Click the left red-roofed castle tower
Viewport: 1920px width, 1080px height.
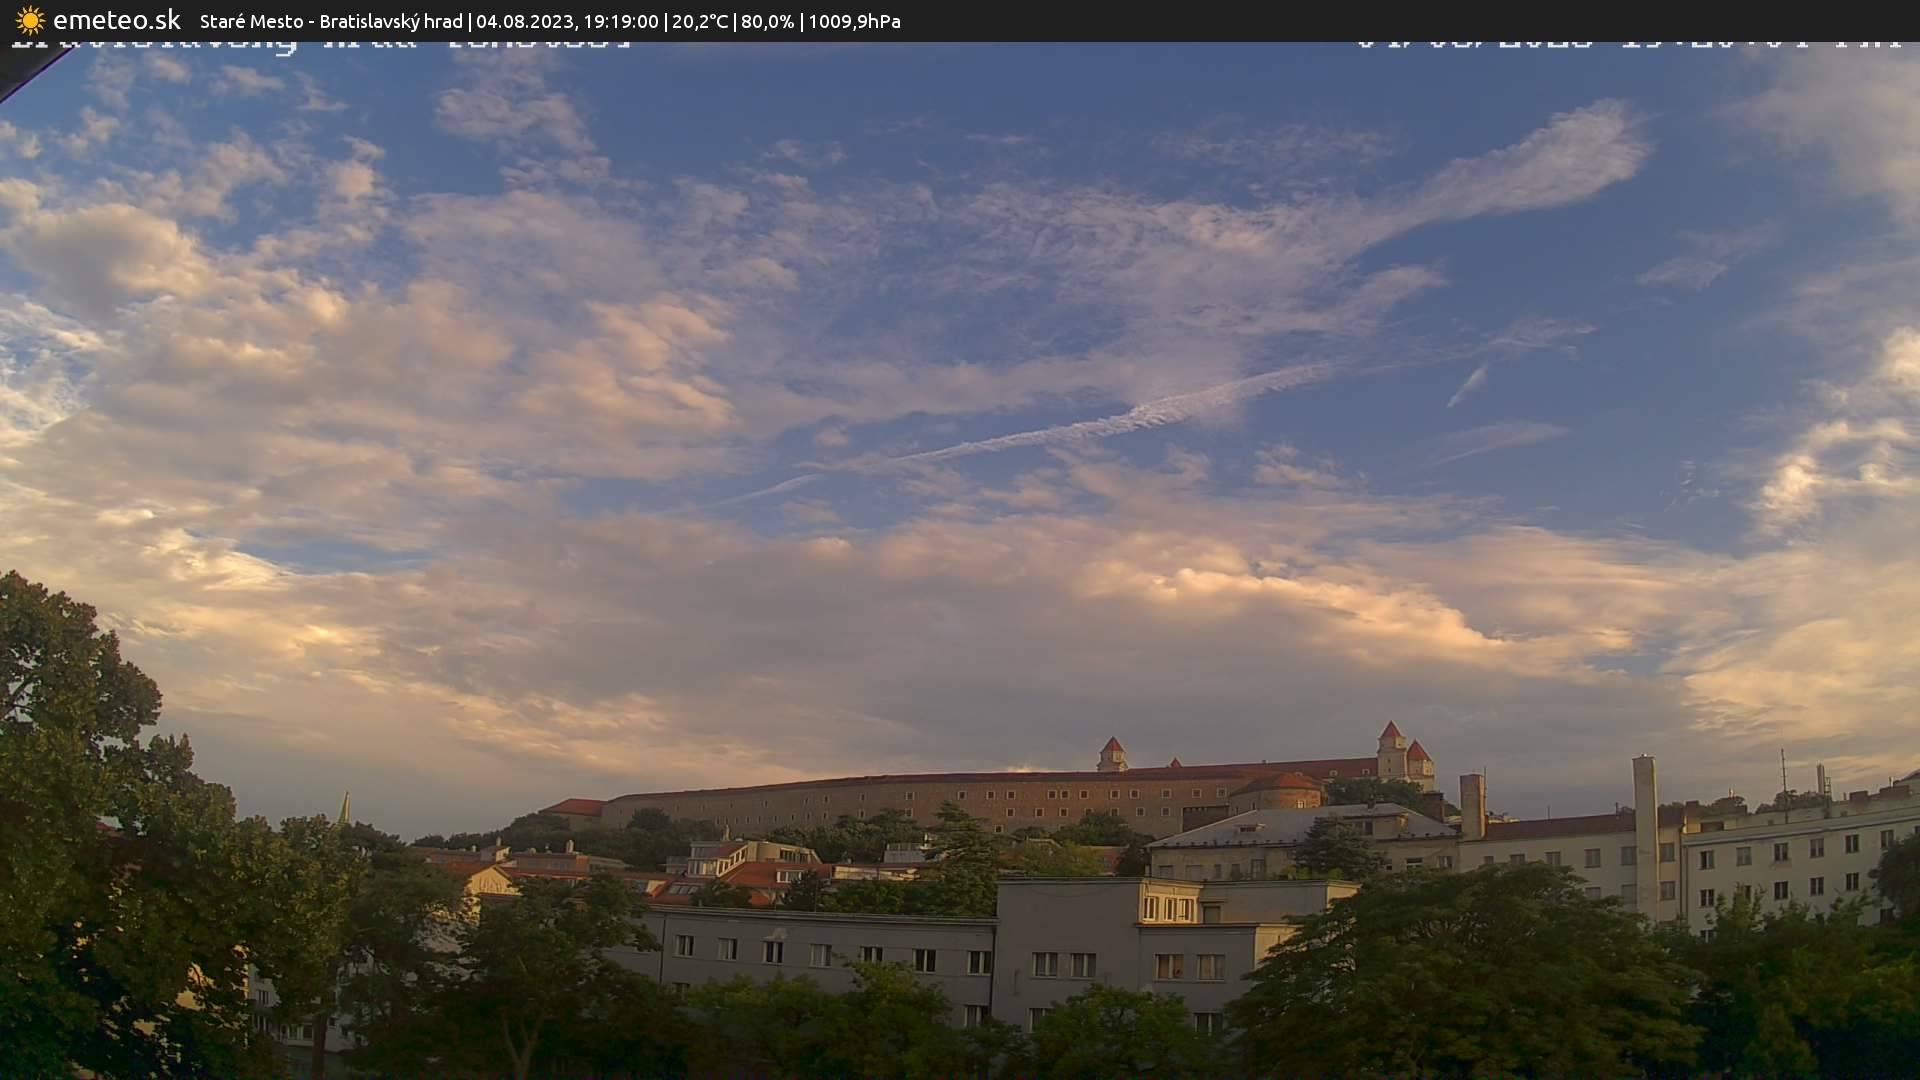1112,754
